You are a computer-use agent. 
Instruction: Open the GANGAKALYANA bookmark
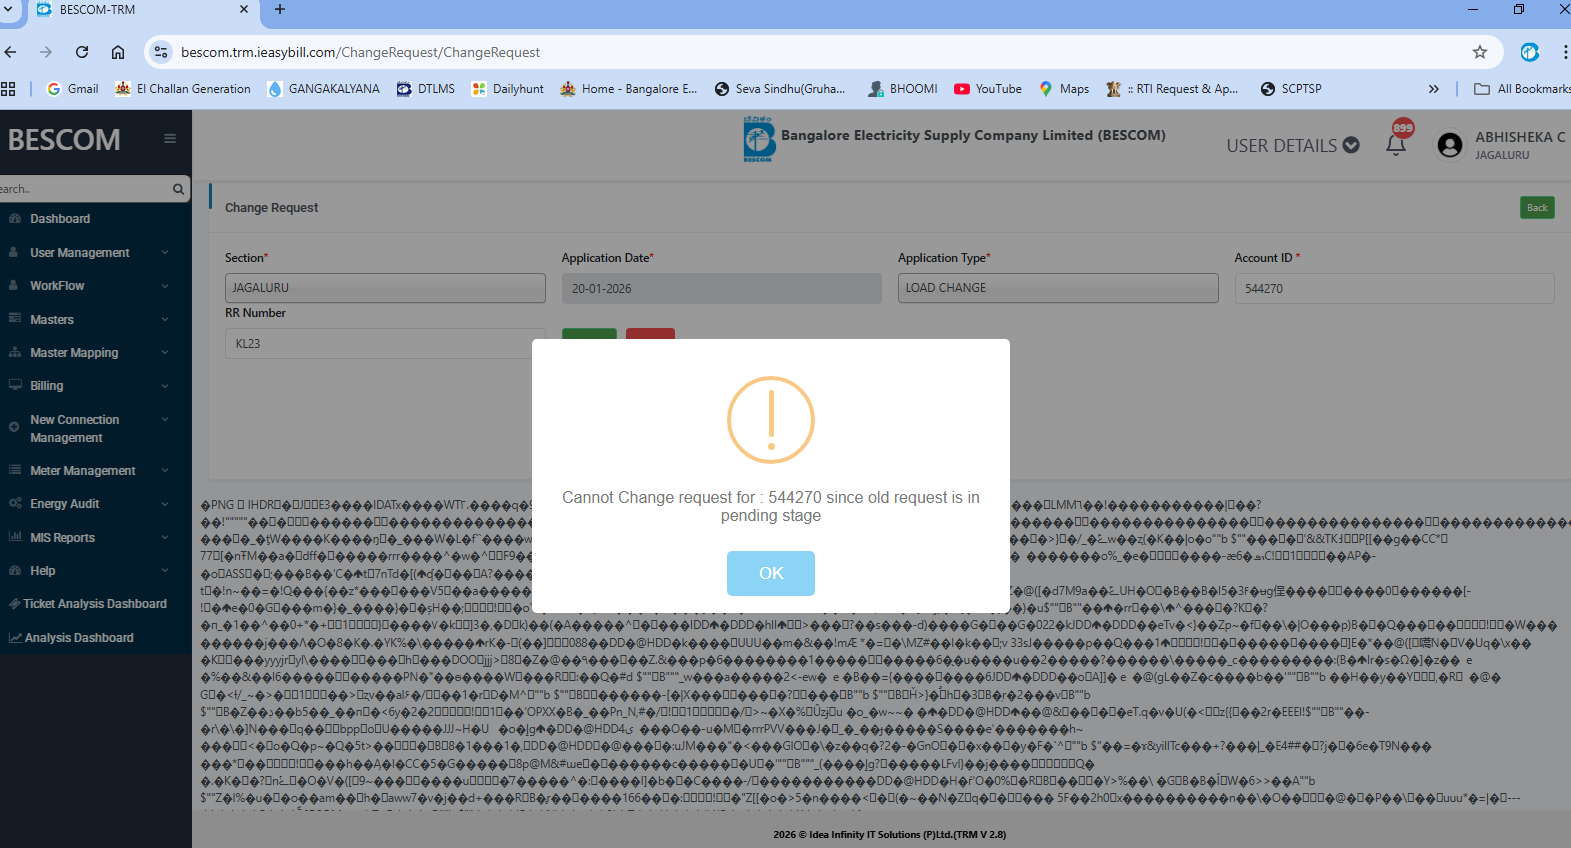(324, 89)
